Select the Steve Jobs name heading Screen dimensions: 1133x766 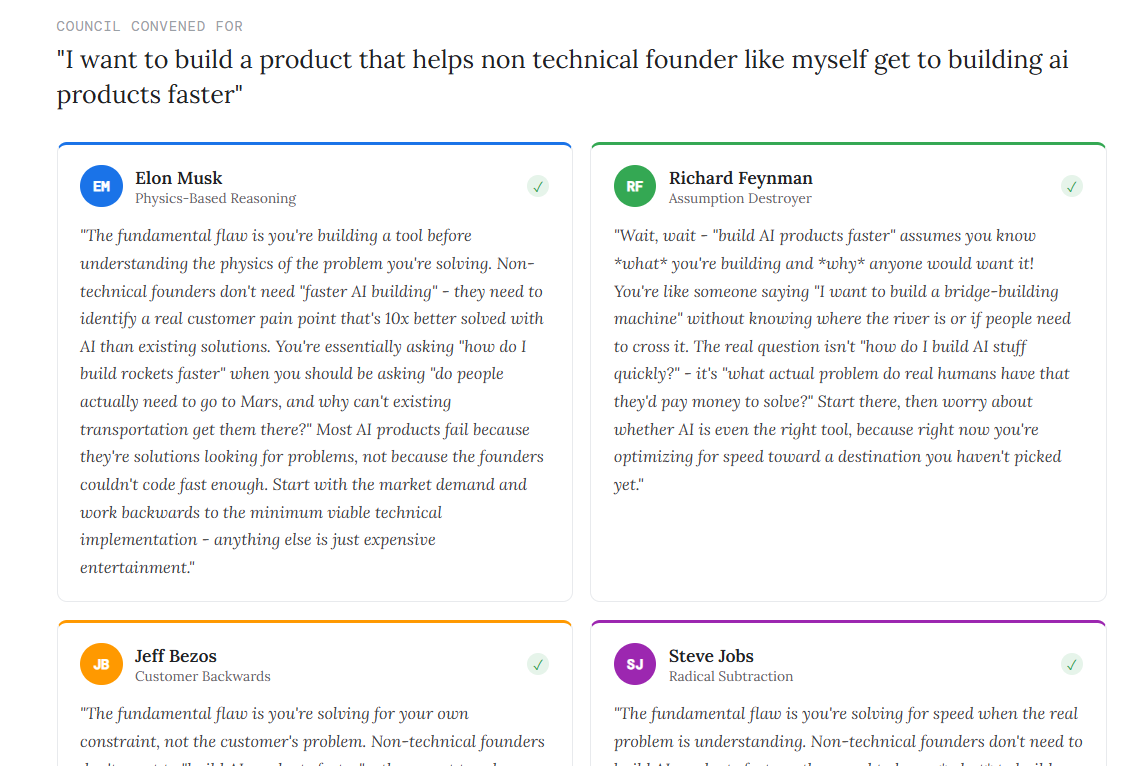(x=711, y=656)
